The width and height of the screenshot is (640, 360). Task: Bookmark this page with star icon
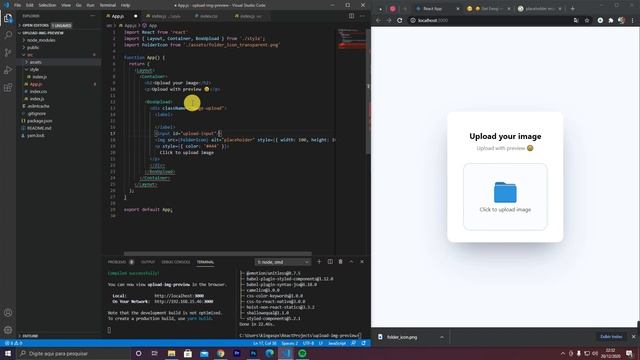[x=587, y=20]
